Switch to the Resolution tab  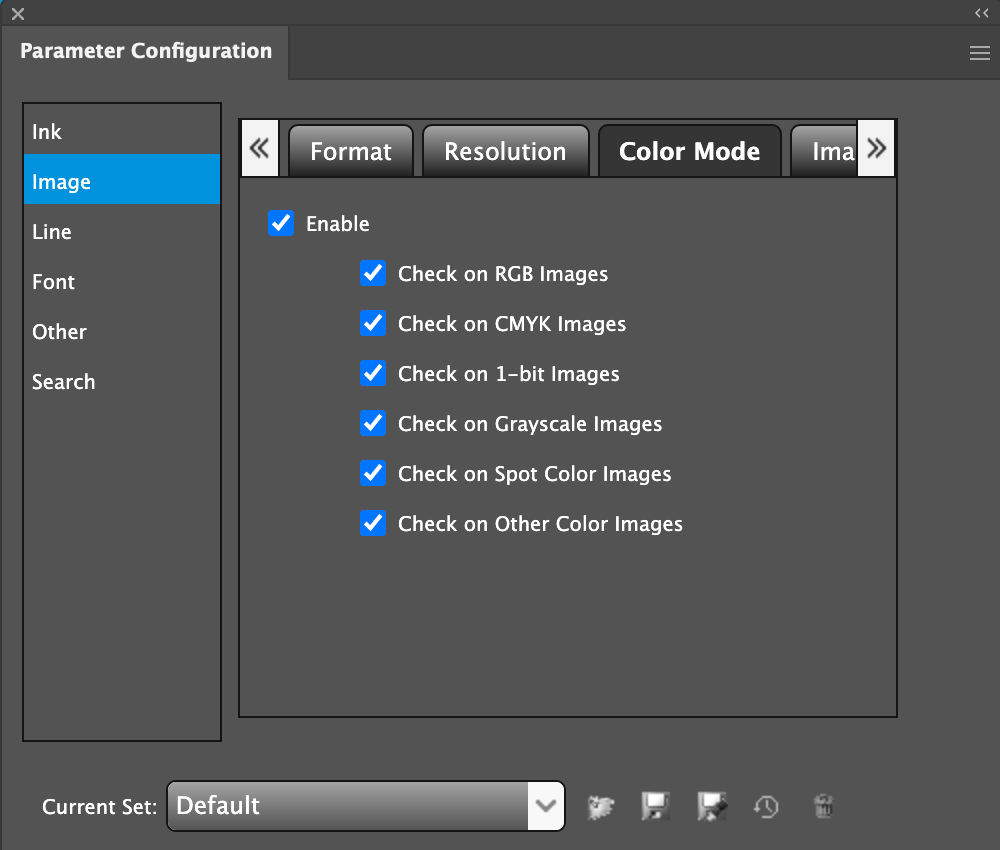[x=505, y=152]
